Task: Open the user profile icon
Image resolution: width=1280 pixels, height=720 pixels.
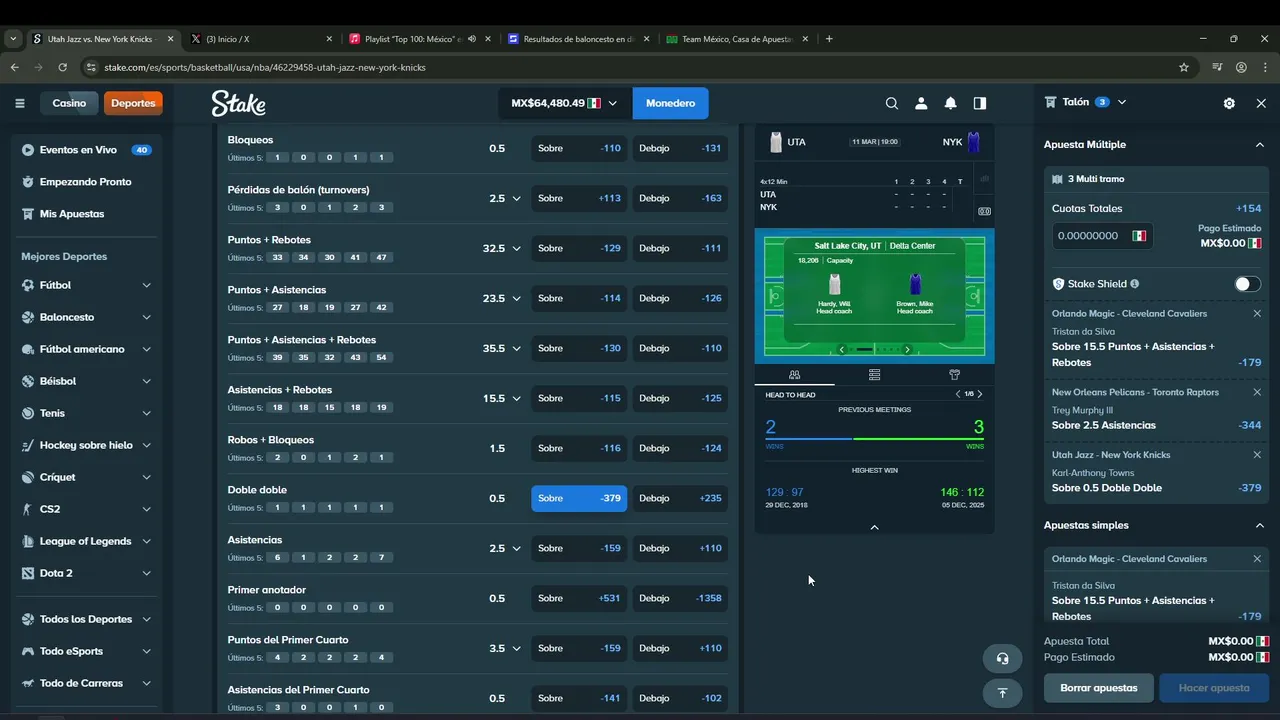Action: pos(921,103)
